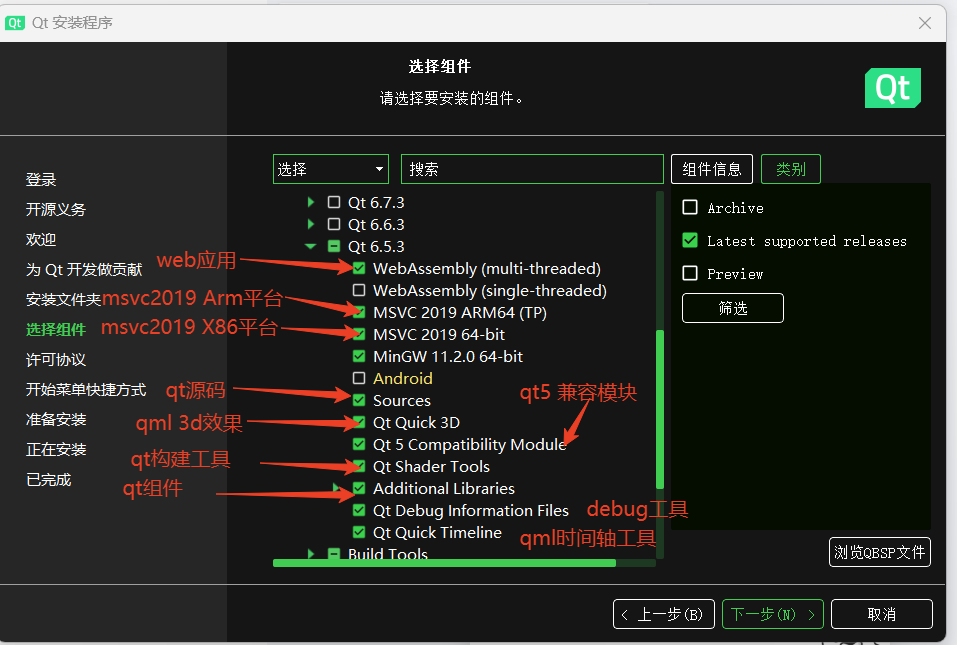The image size is (957, 645).
Task: Click the 取消 cancel button
Action: point(881,614)
